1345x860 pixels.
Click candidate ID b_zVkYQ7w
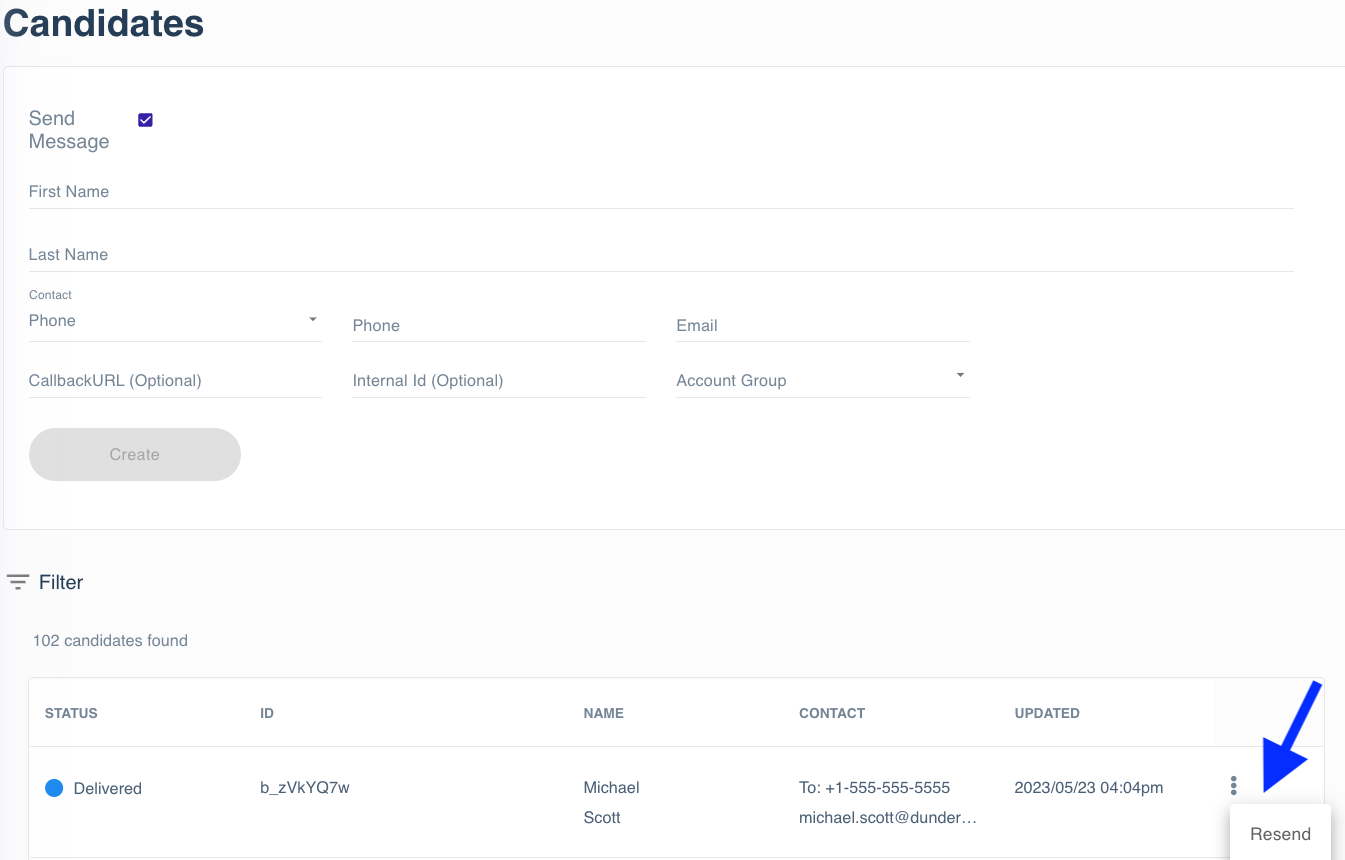tap(304, 787)
